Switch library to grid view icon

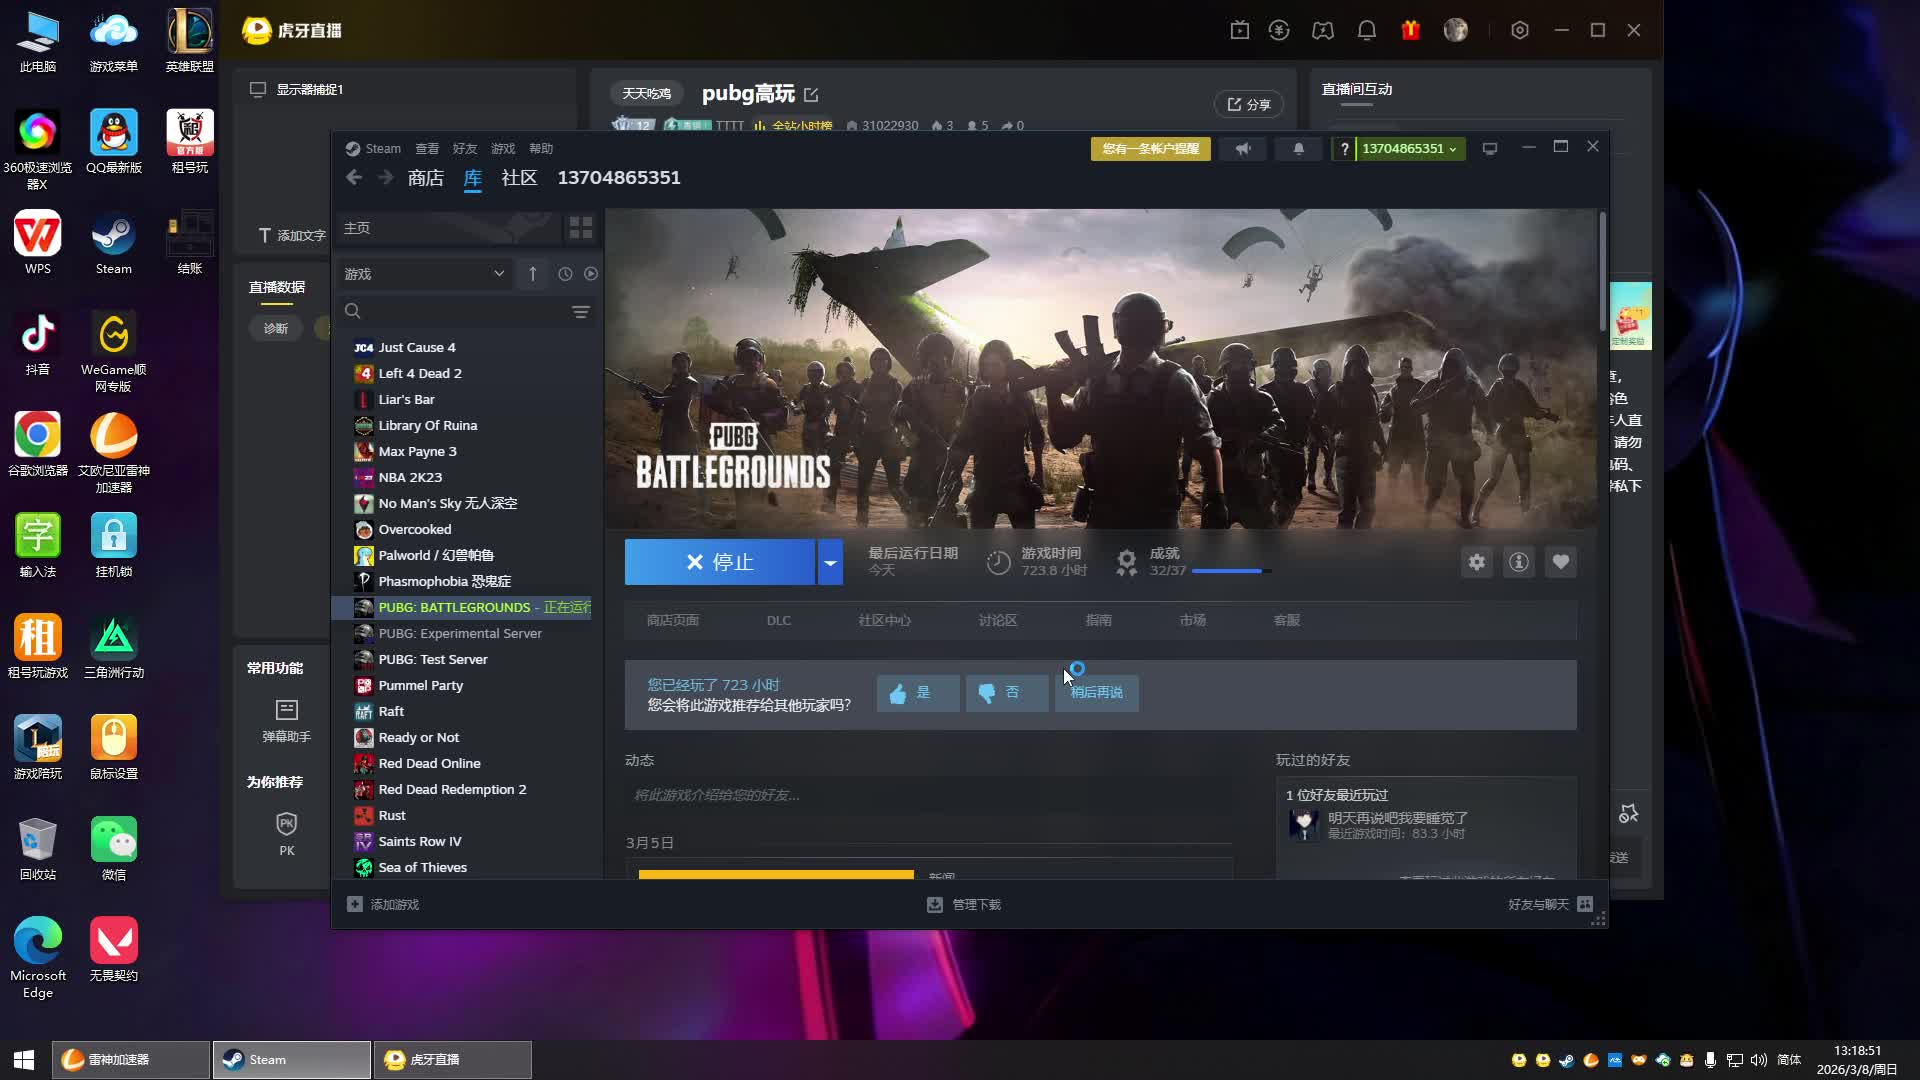tap(581, 228)
